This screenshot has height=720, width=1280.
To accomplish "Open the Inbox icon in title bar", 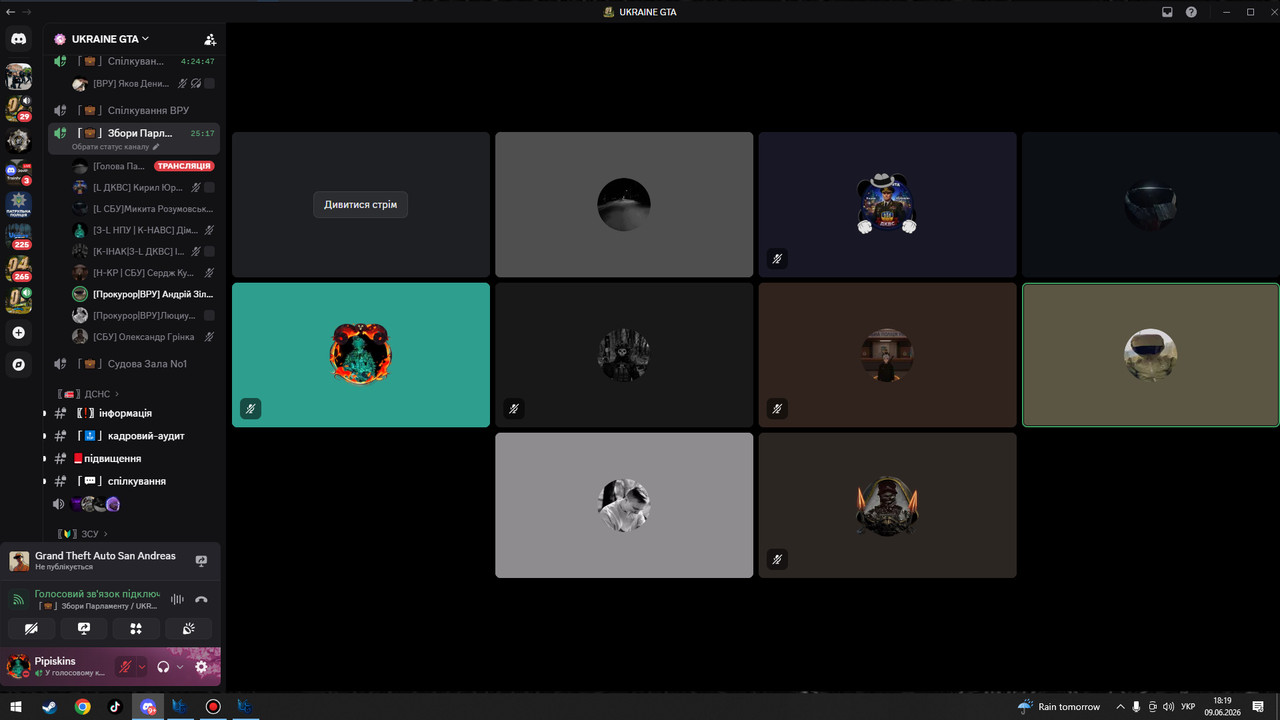I will pos(1167,12).
